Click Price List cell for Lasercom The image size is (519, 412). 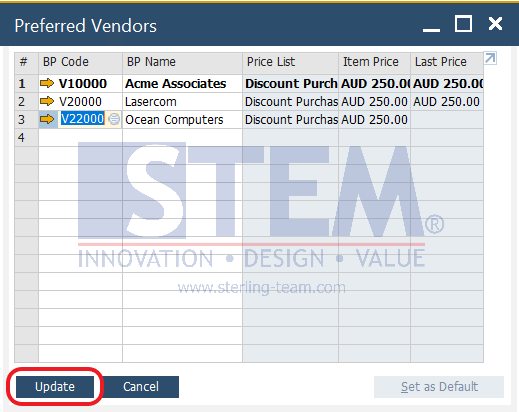pyautogui.click(x=290, y=101)
